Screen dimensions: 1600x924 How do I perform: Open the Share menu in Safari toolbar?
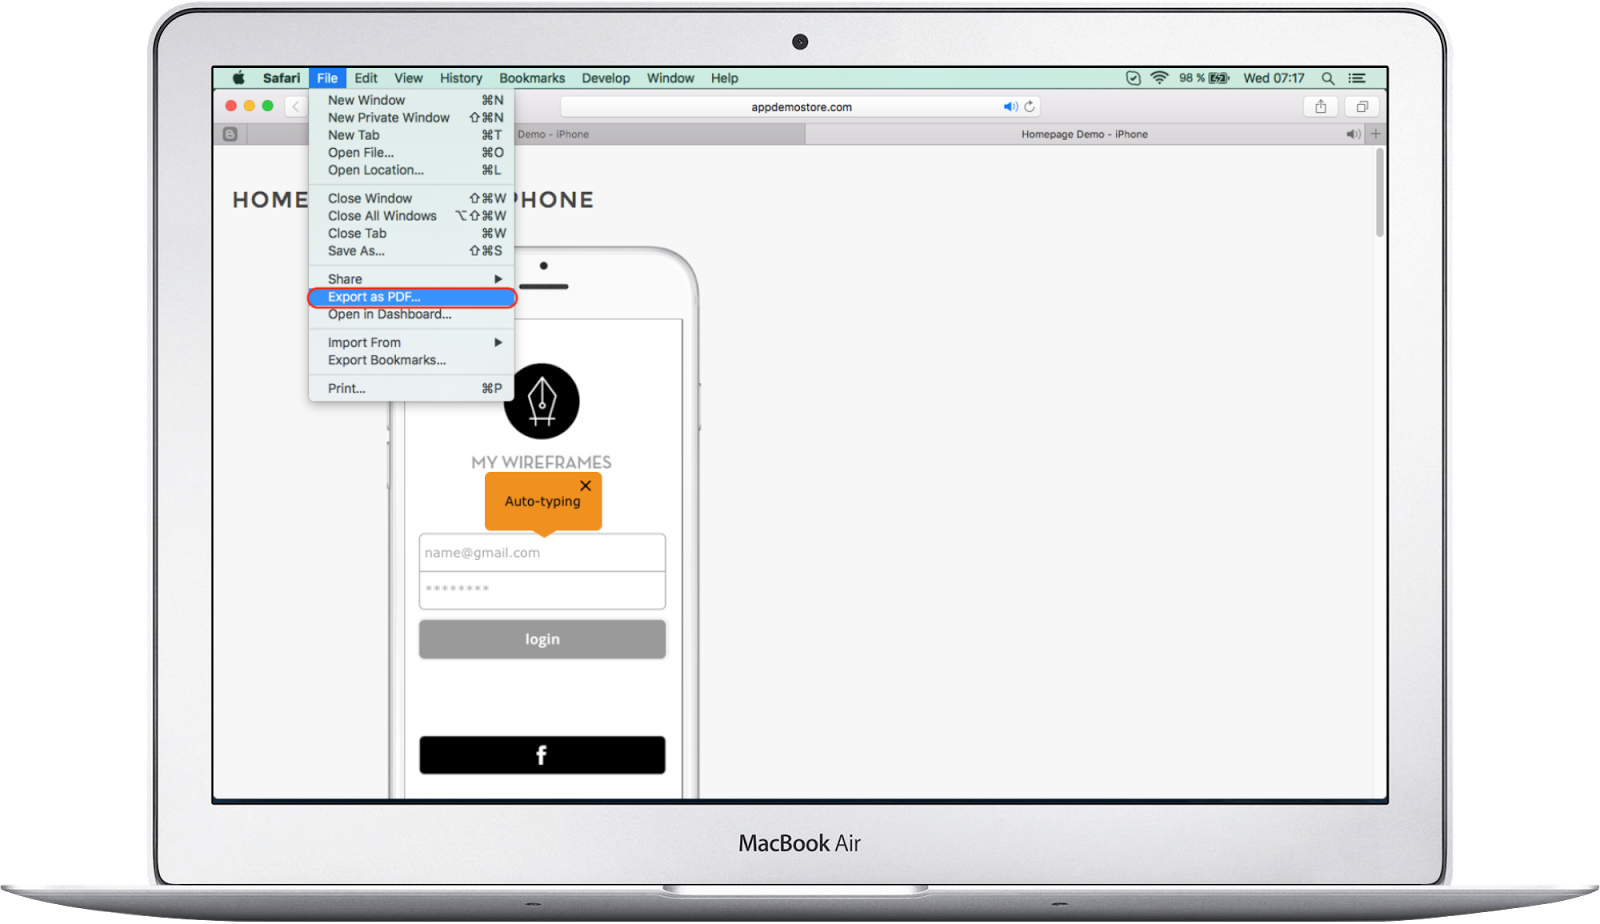(1321, 106)
